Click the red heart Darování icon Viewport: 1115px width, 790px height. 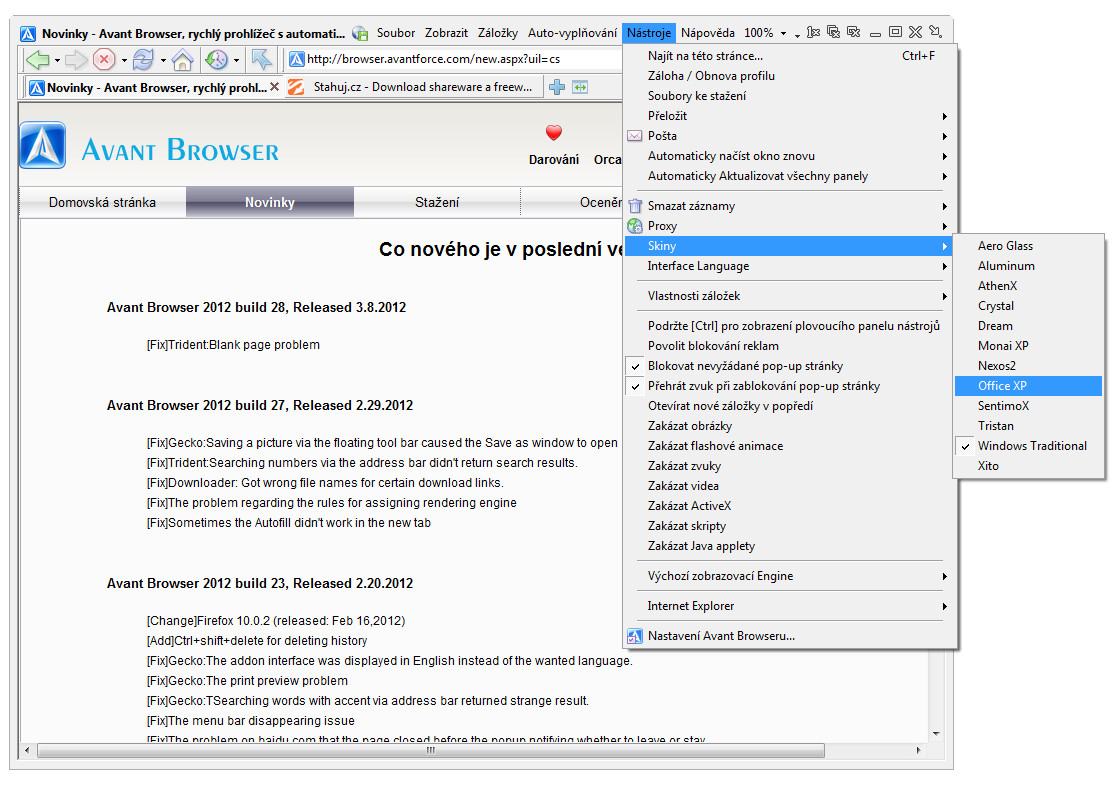click(554, 132)
